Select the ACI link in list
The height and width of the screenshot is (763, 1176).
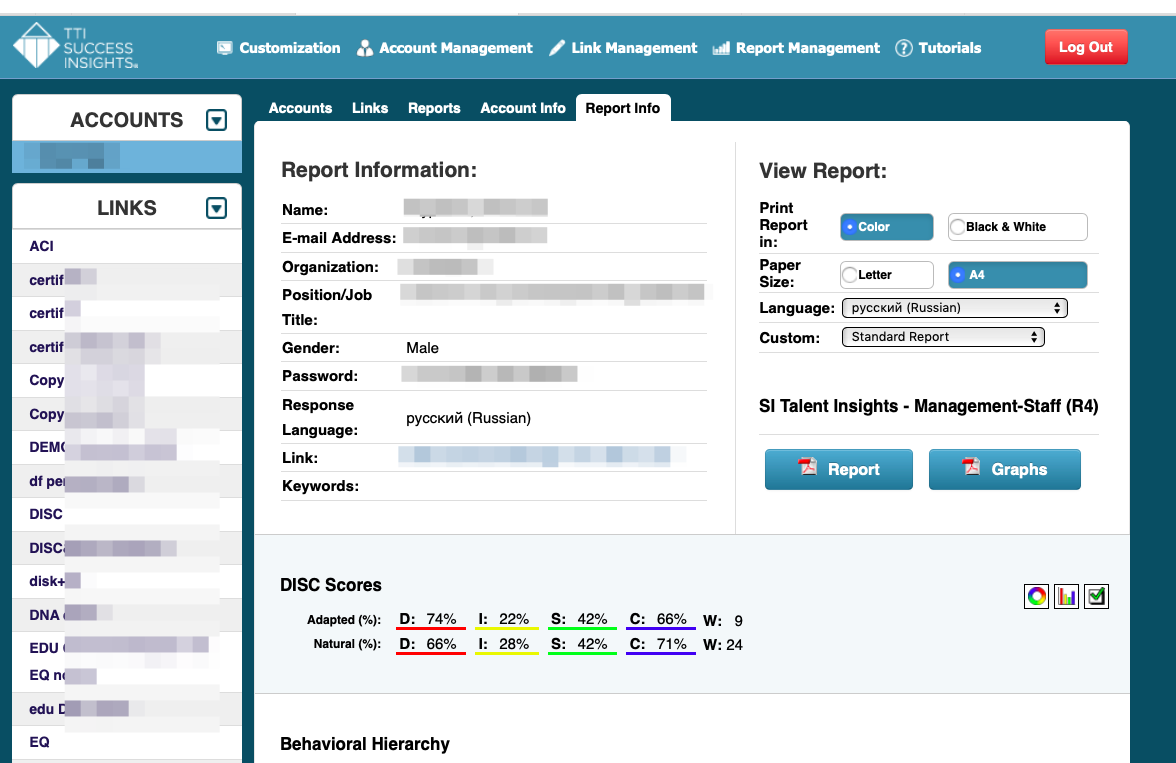[x=127, y=246]
